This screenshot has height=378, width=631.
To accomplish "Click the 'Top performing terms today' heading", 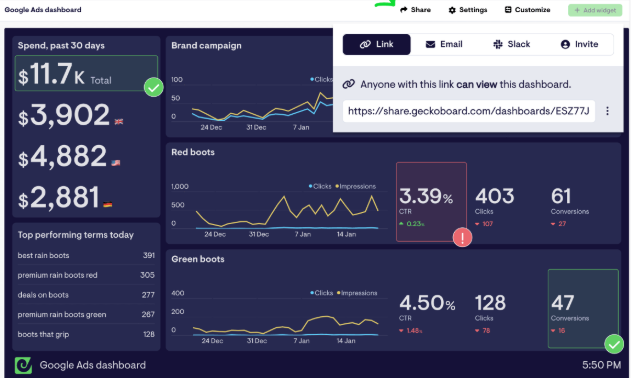I will 76,235.
